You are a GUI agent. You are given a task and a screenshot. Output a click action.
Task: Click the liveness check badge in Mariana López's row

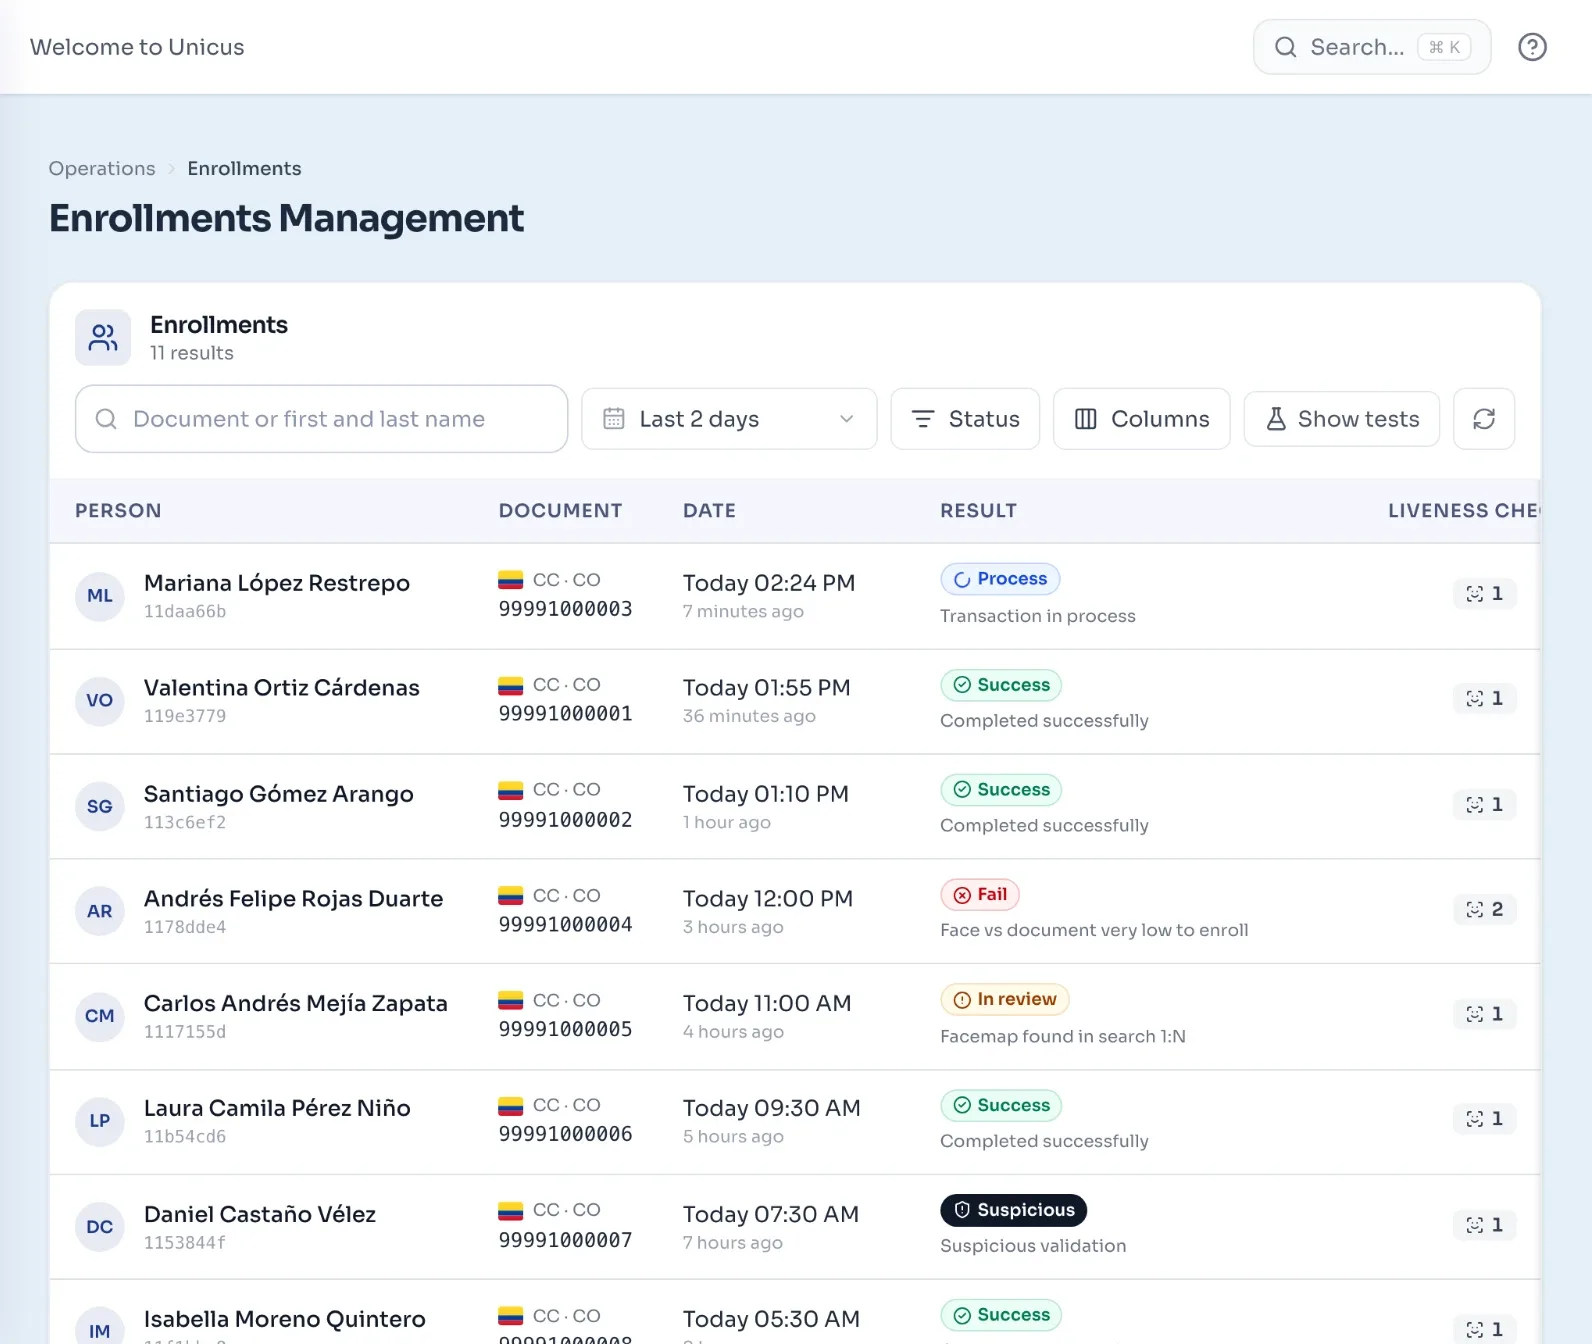[x=1485, y=594]
